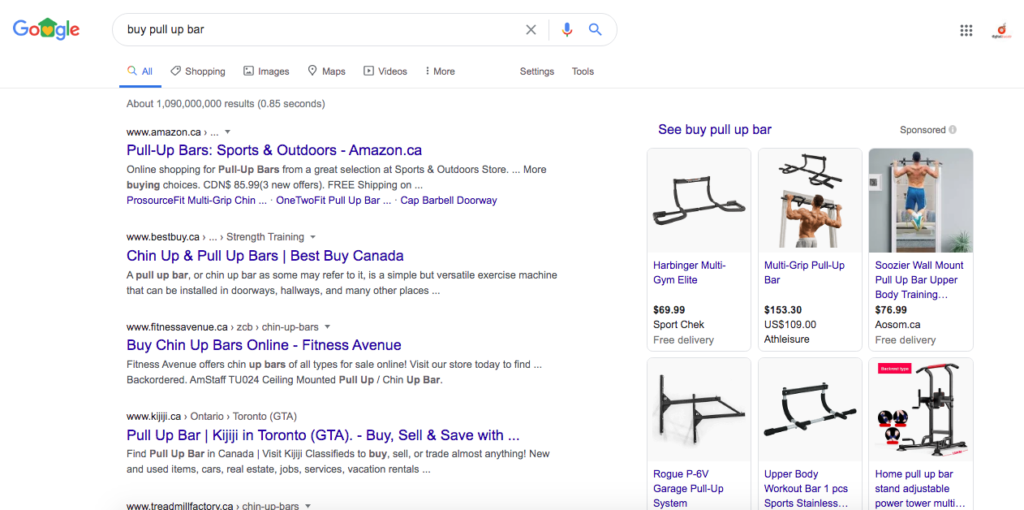Open the account profile avatar
Screen dimensions: 1024x510
click(x=1000, y=30)
